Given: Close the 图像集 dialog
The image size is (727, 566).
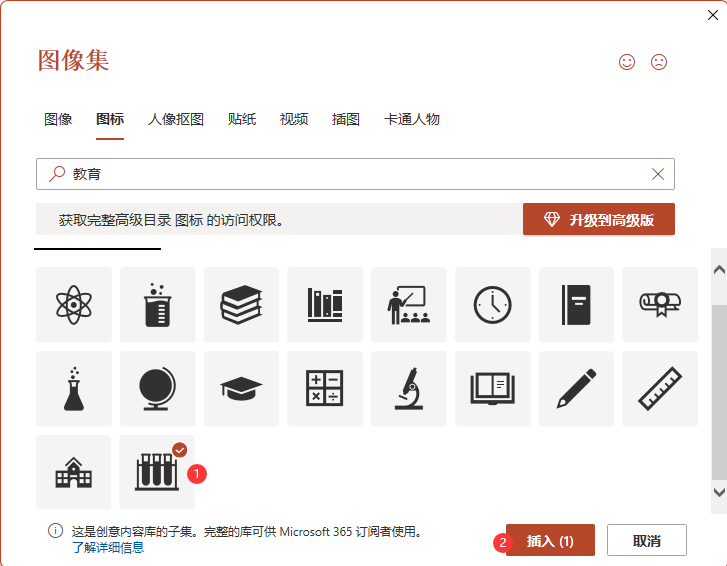Looking at the screenshot, I should (713, 15).
